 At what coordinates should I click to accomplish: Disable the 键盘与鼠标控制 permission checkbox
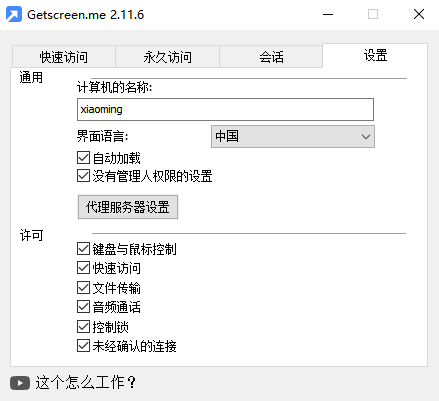pyautogui.click(x=83, y=249)
